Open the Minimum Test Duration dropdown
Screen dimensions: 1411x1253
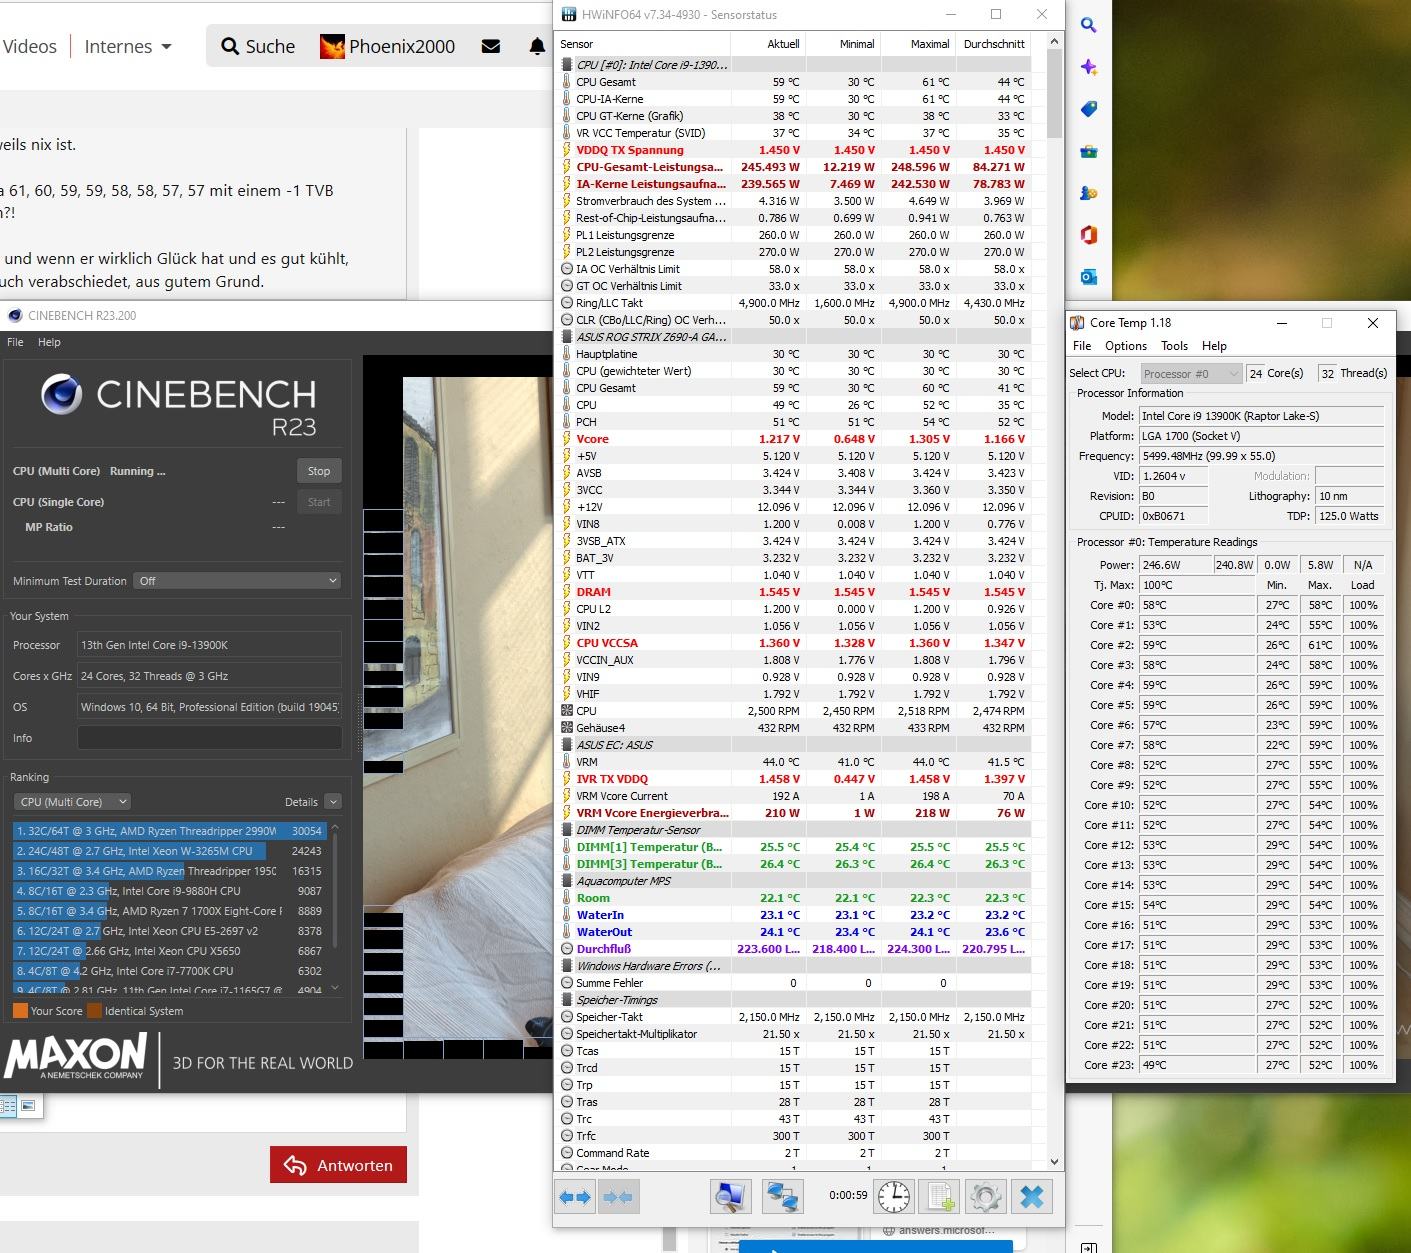click(x=237, y=581)
